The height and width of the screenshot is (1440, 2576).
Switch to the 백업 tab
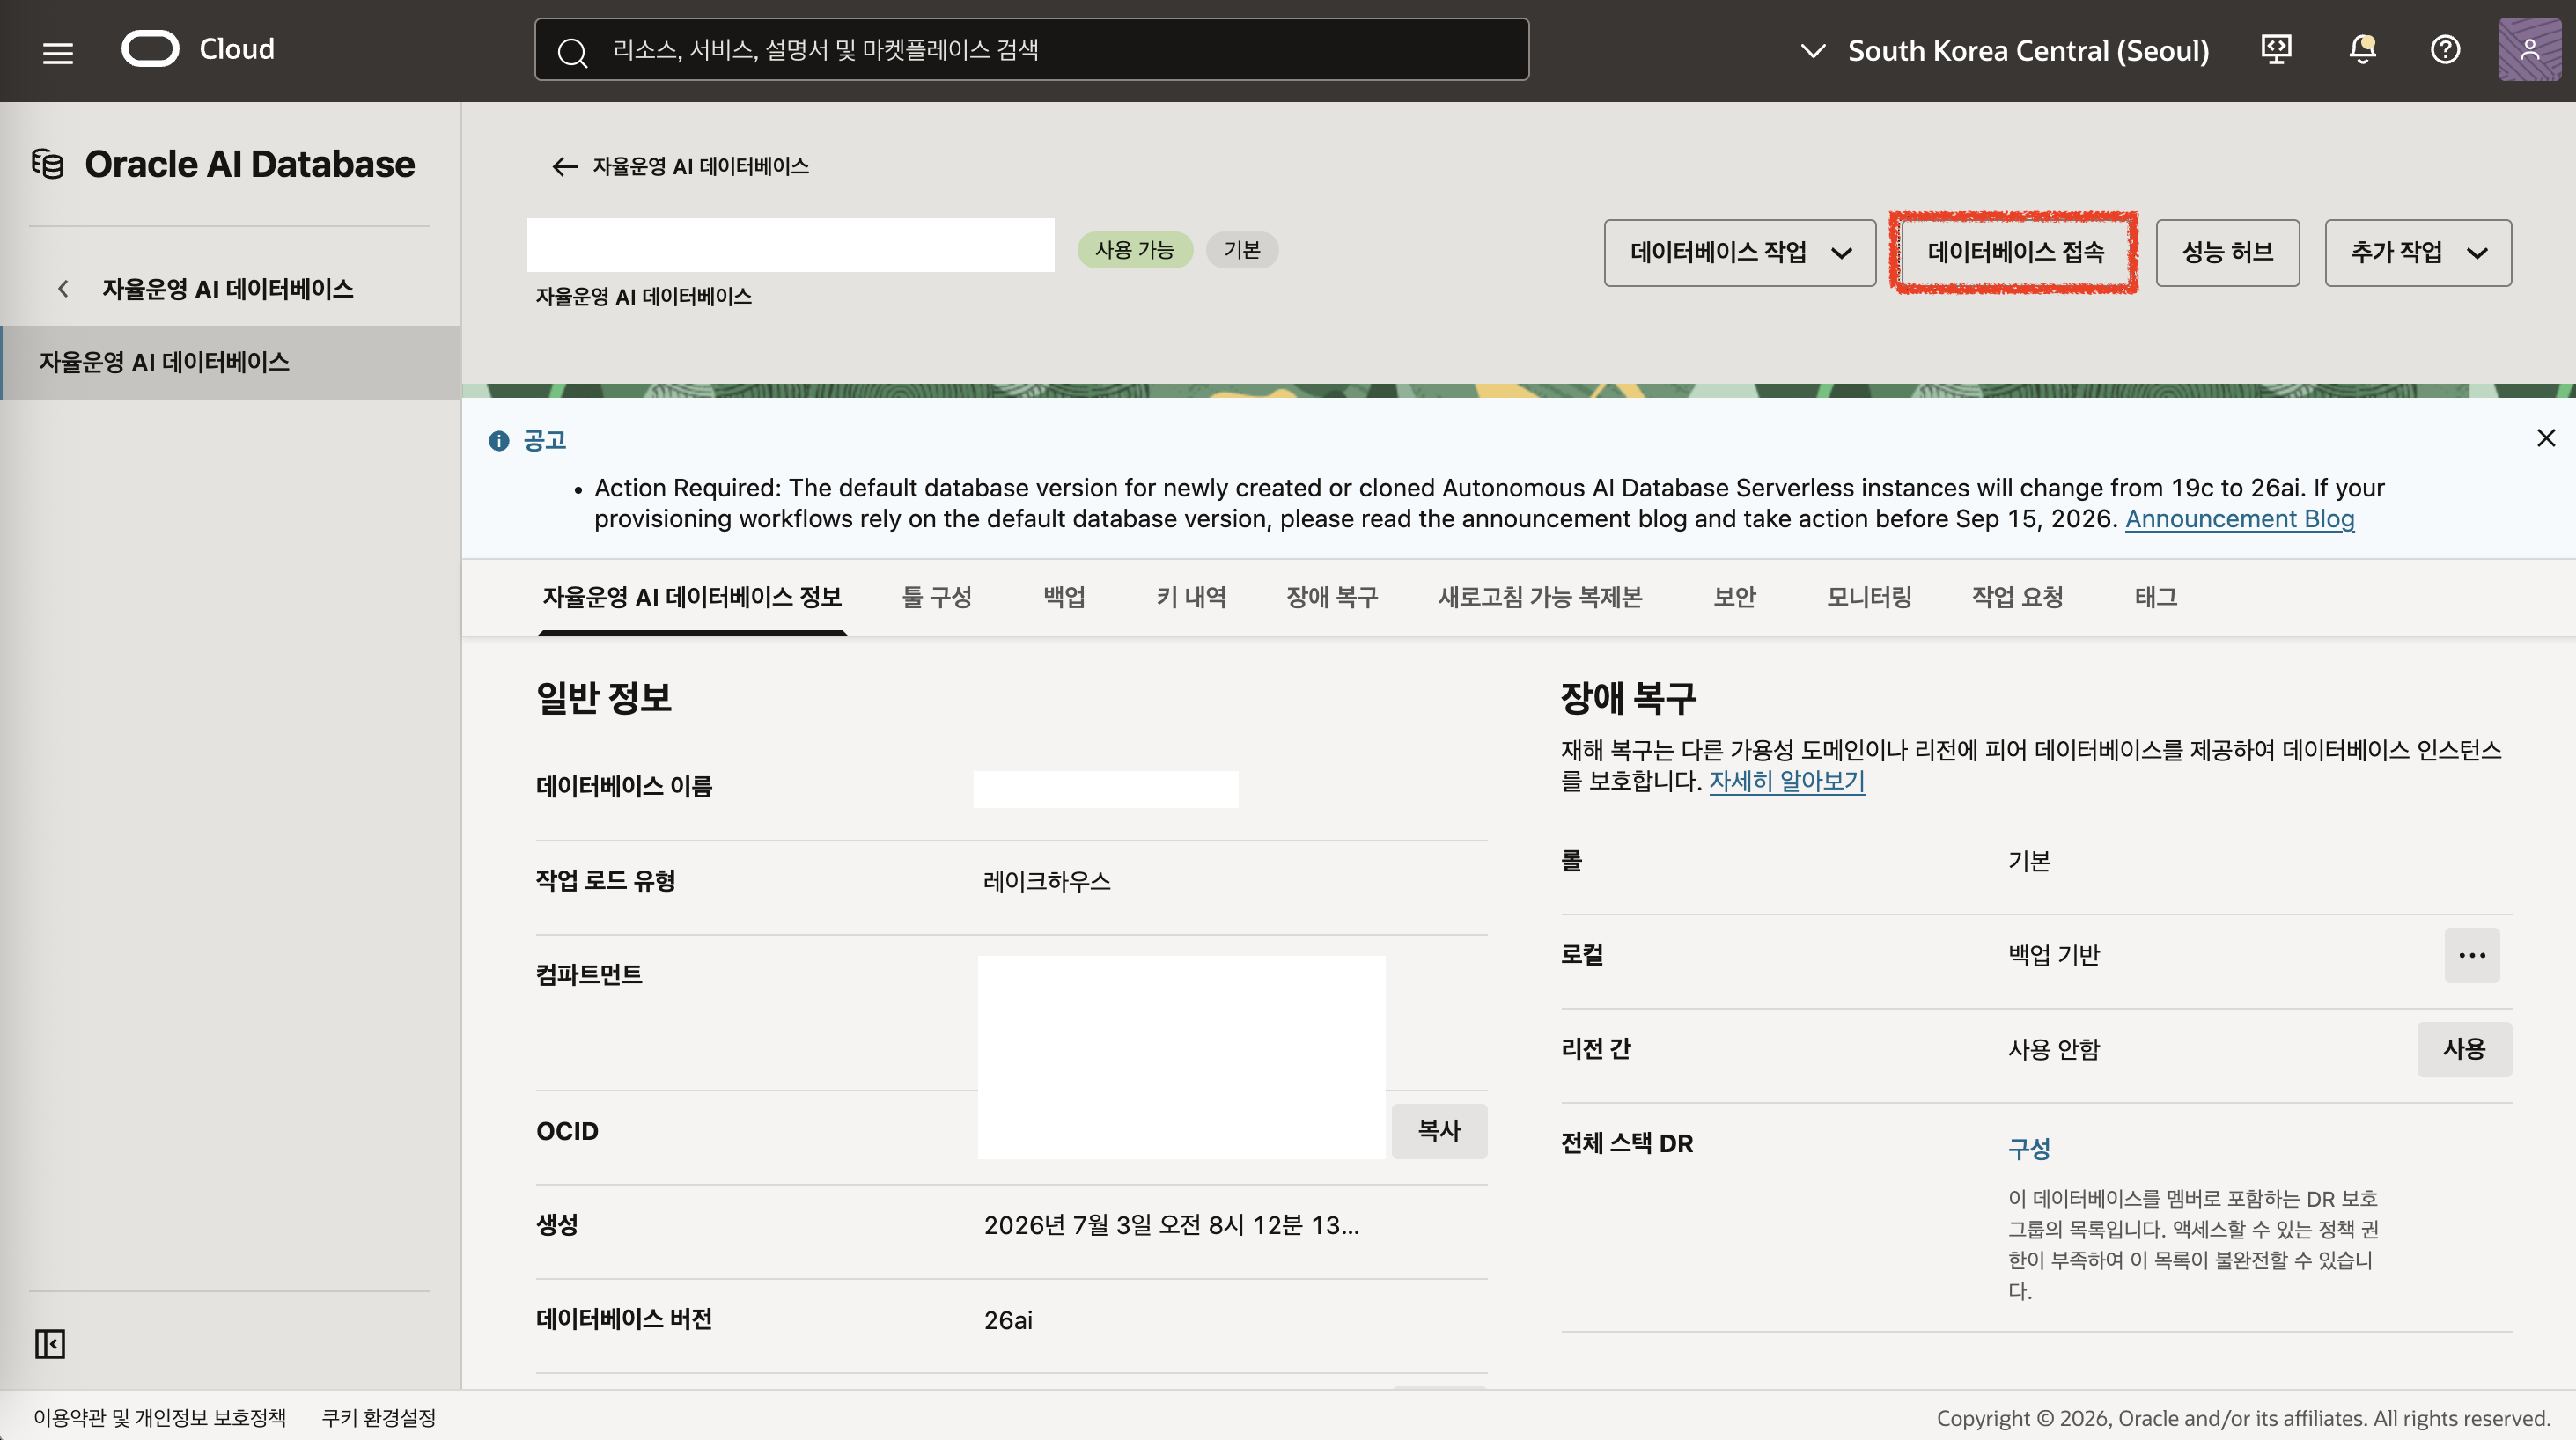tap(1064, 597)
